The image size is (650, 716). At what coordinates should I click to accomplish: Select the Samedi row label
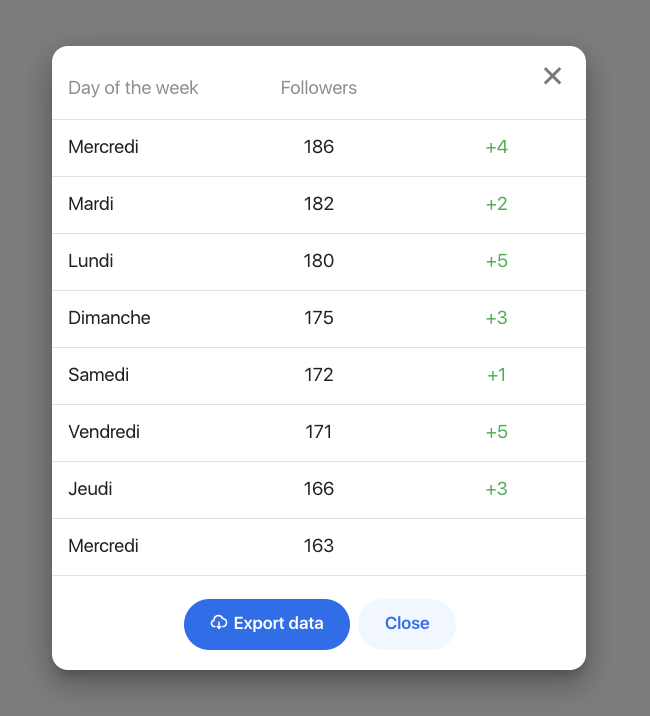(99, 375)
